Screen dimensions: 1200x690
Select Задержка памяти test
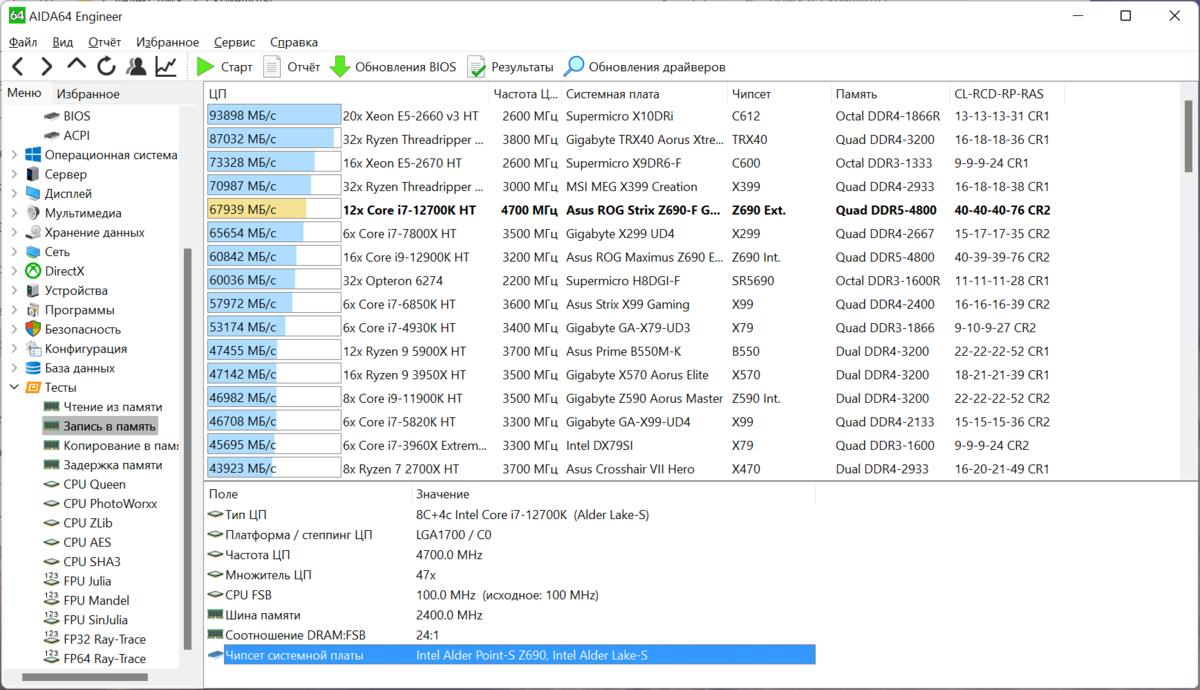tap(103, 465)
